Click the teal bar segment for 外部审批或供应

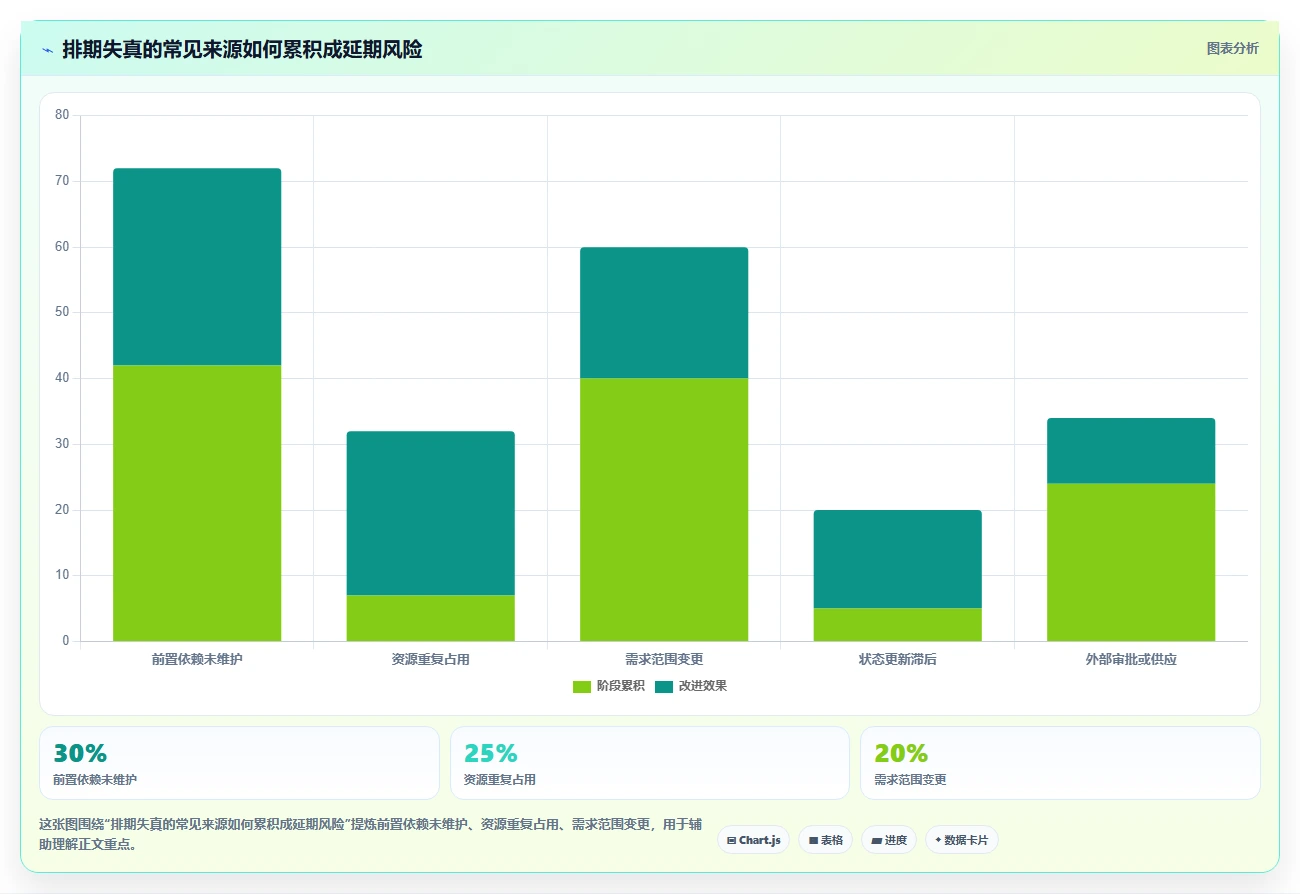pyautogui.click(x=1131, y=451)
